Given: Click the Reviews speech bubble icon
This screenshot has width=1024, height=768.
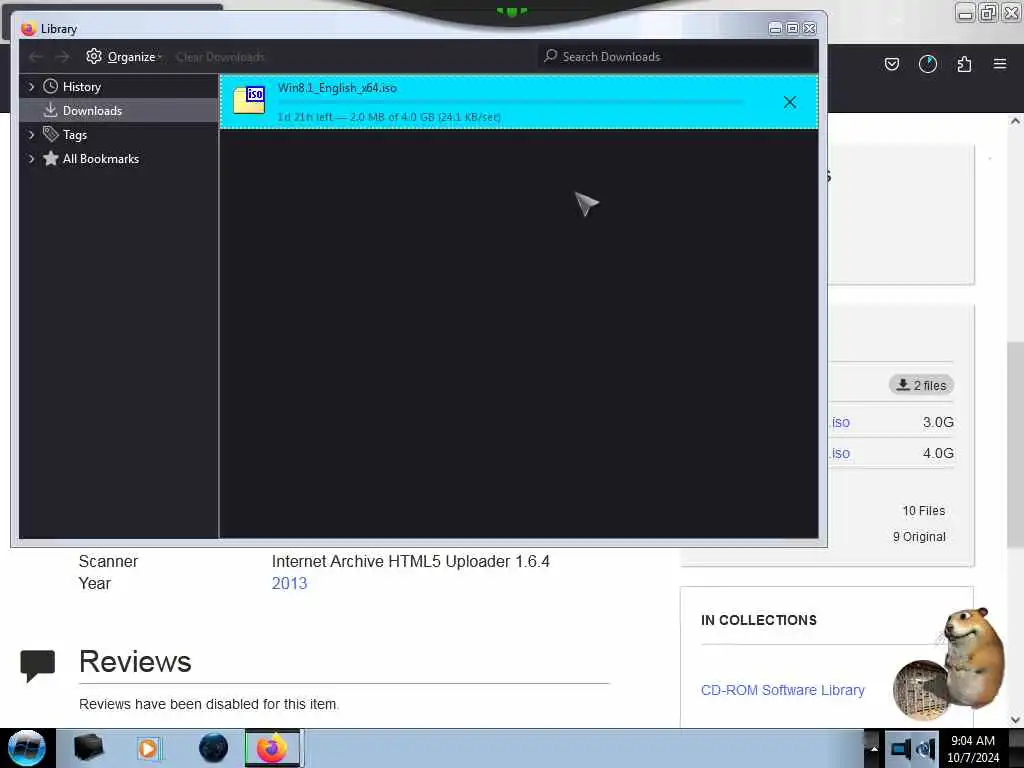Looking at the screenshot, I should click(37, 665).
